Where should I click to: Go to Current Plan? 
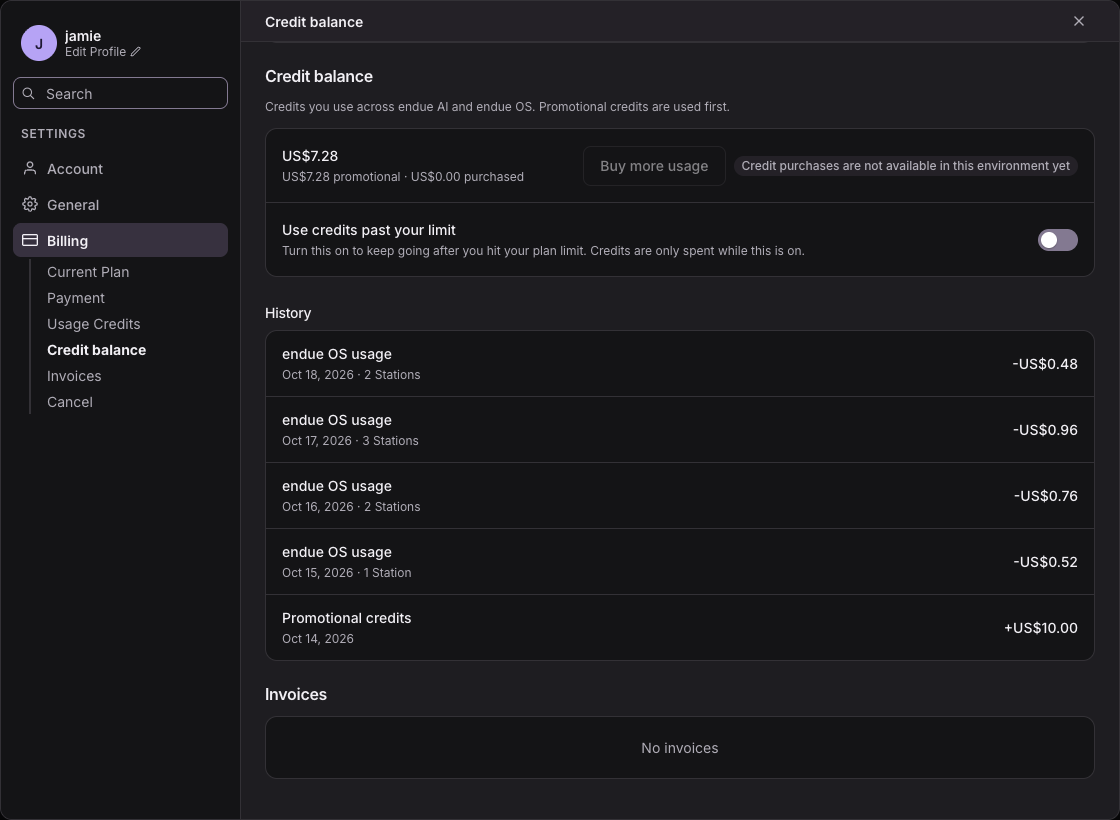(x=88, y=272)
